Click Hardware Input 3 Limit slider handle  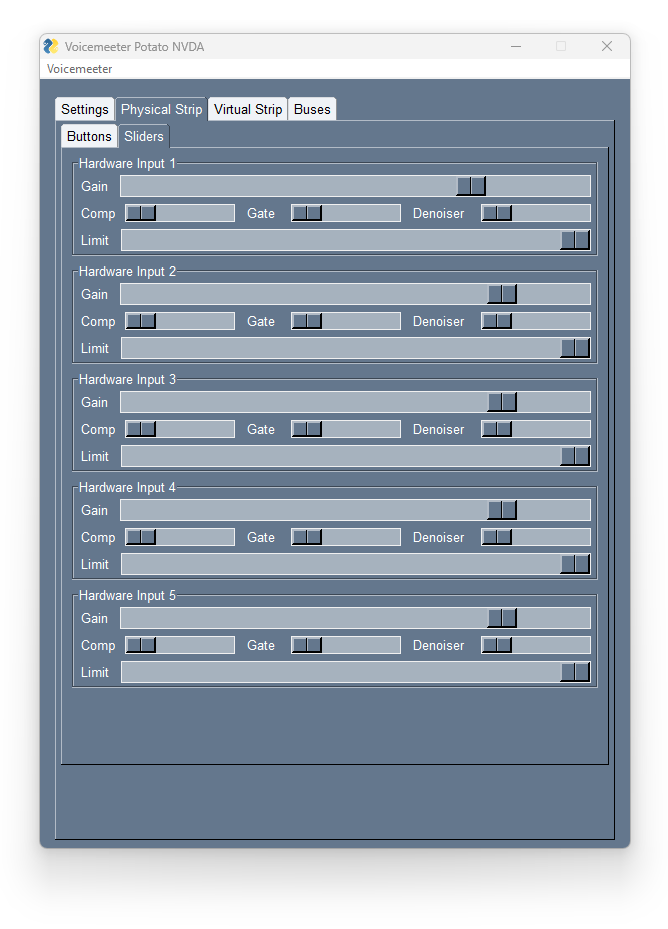tap(575, 456)
